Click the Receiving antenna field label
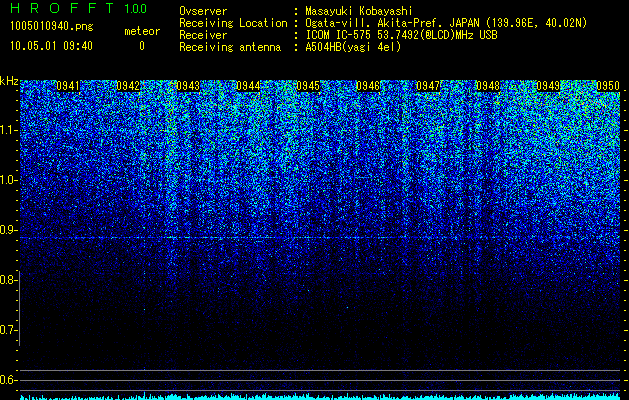This screenshot has width=629, height=400. 230,47
